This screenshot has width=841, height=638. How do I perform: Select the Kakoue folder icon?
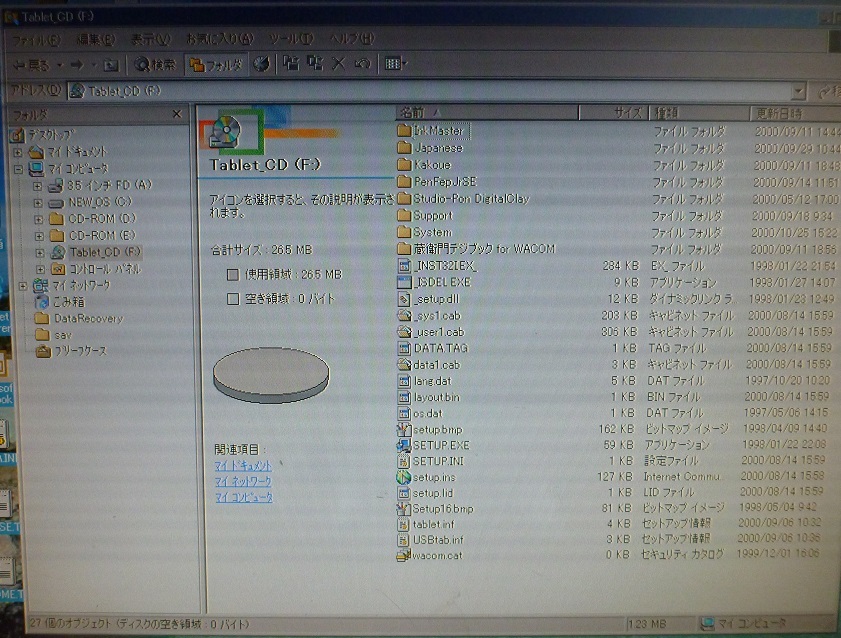pos(404,165)
